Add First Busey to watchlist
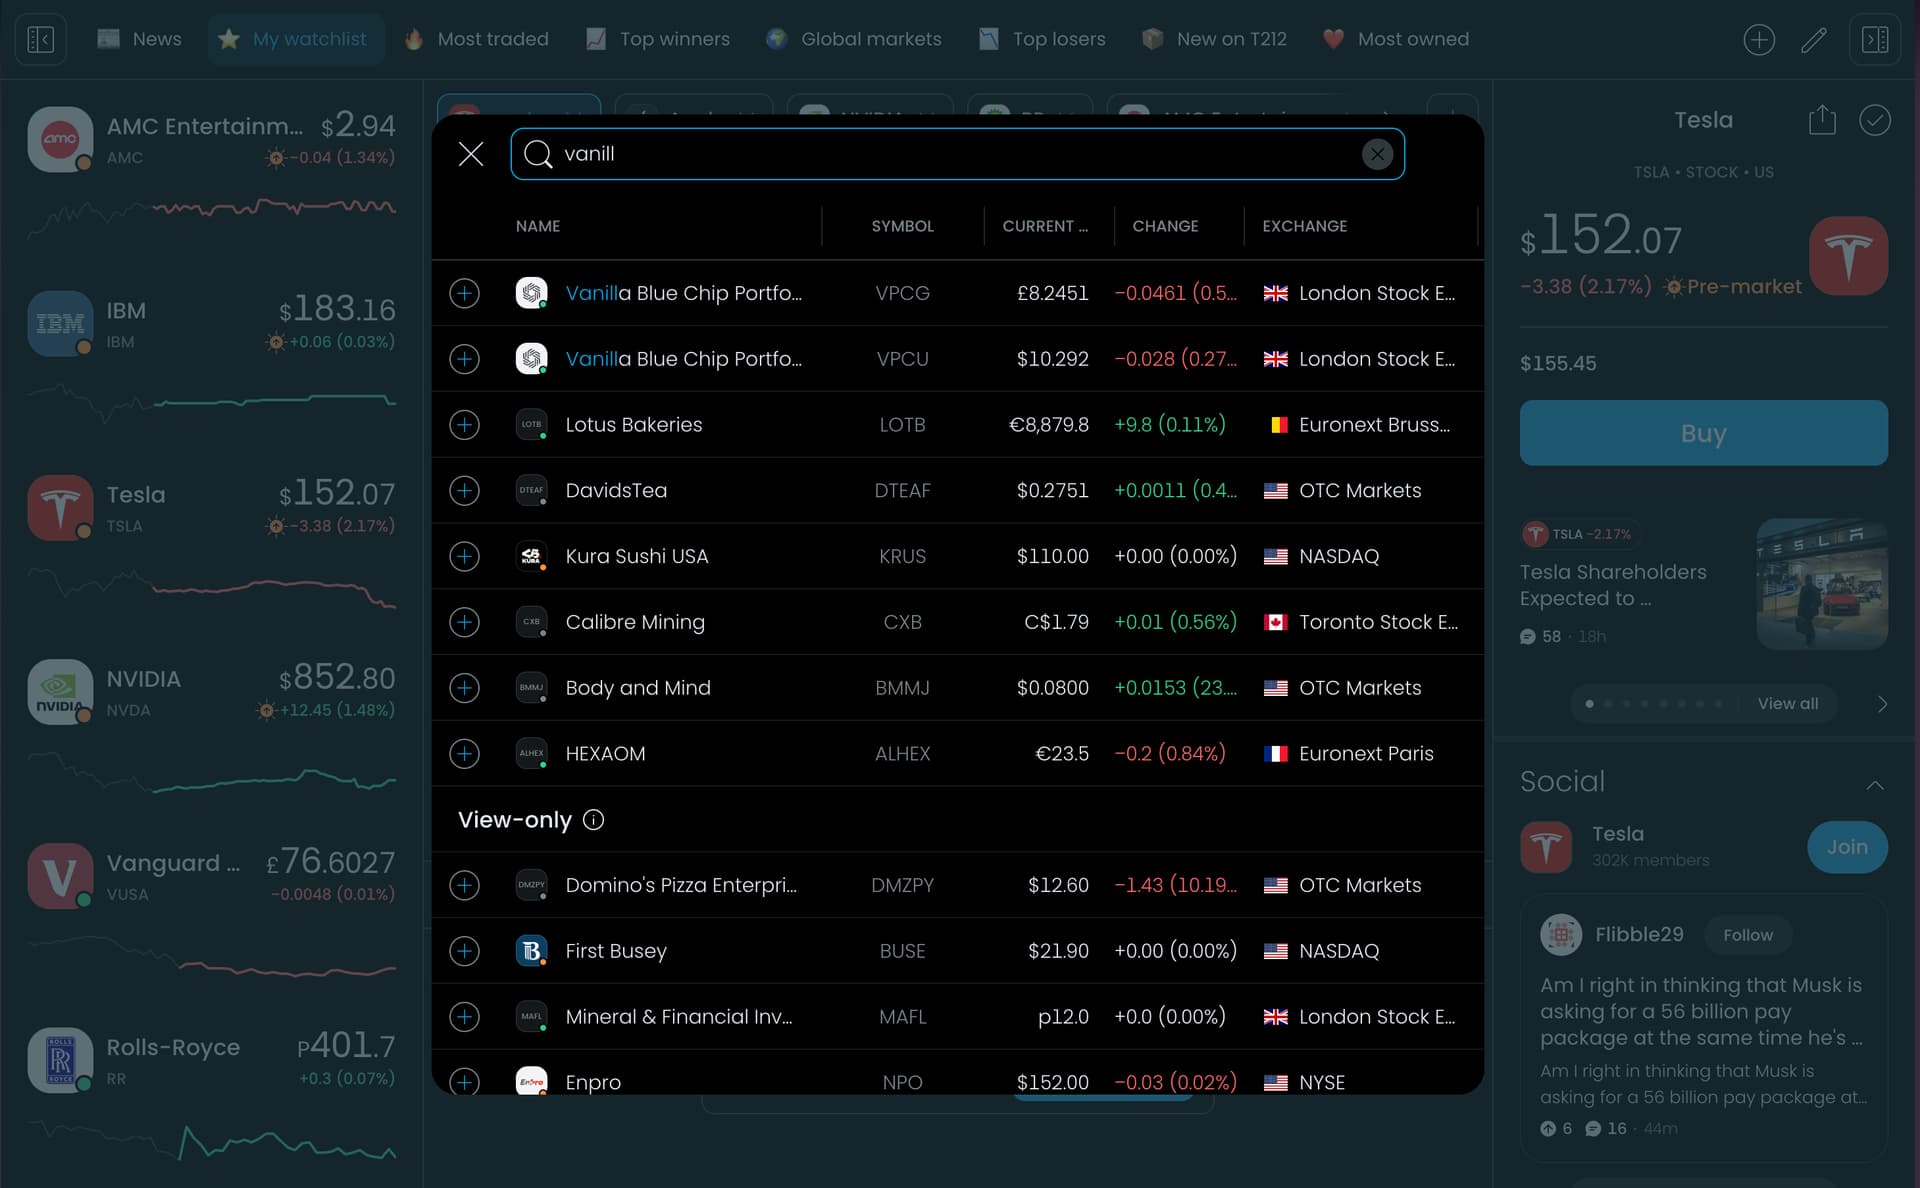Image resolution: width=1920 pixels, height=1188 pixels. (464, 951)
